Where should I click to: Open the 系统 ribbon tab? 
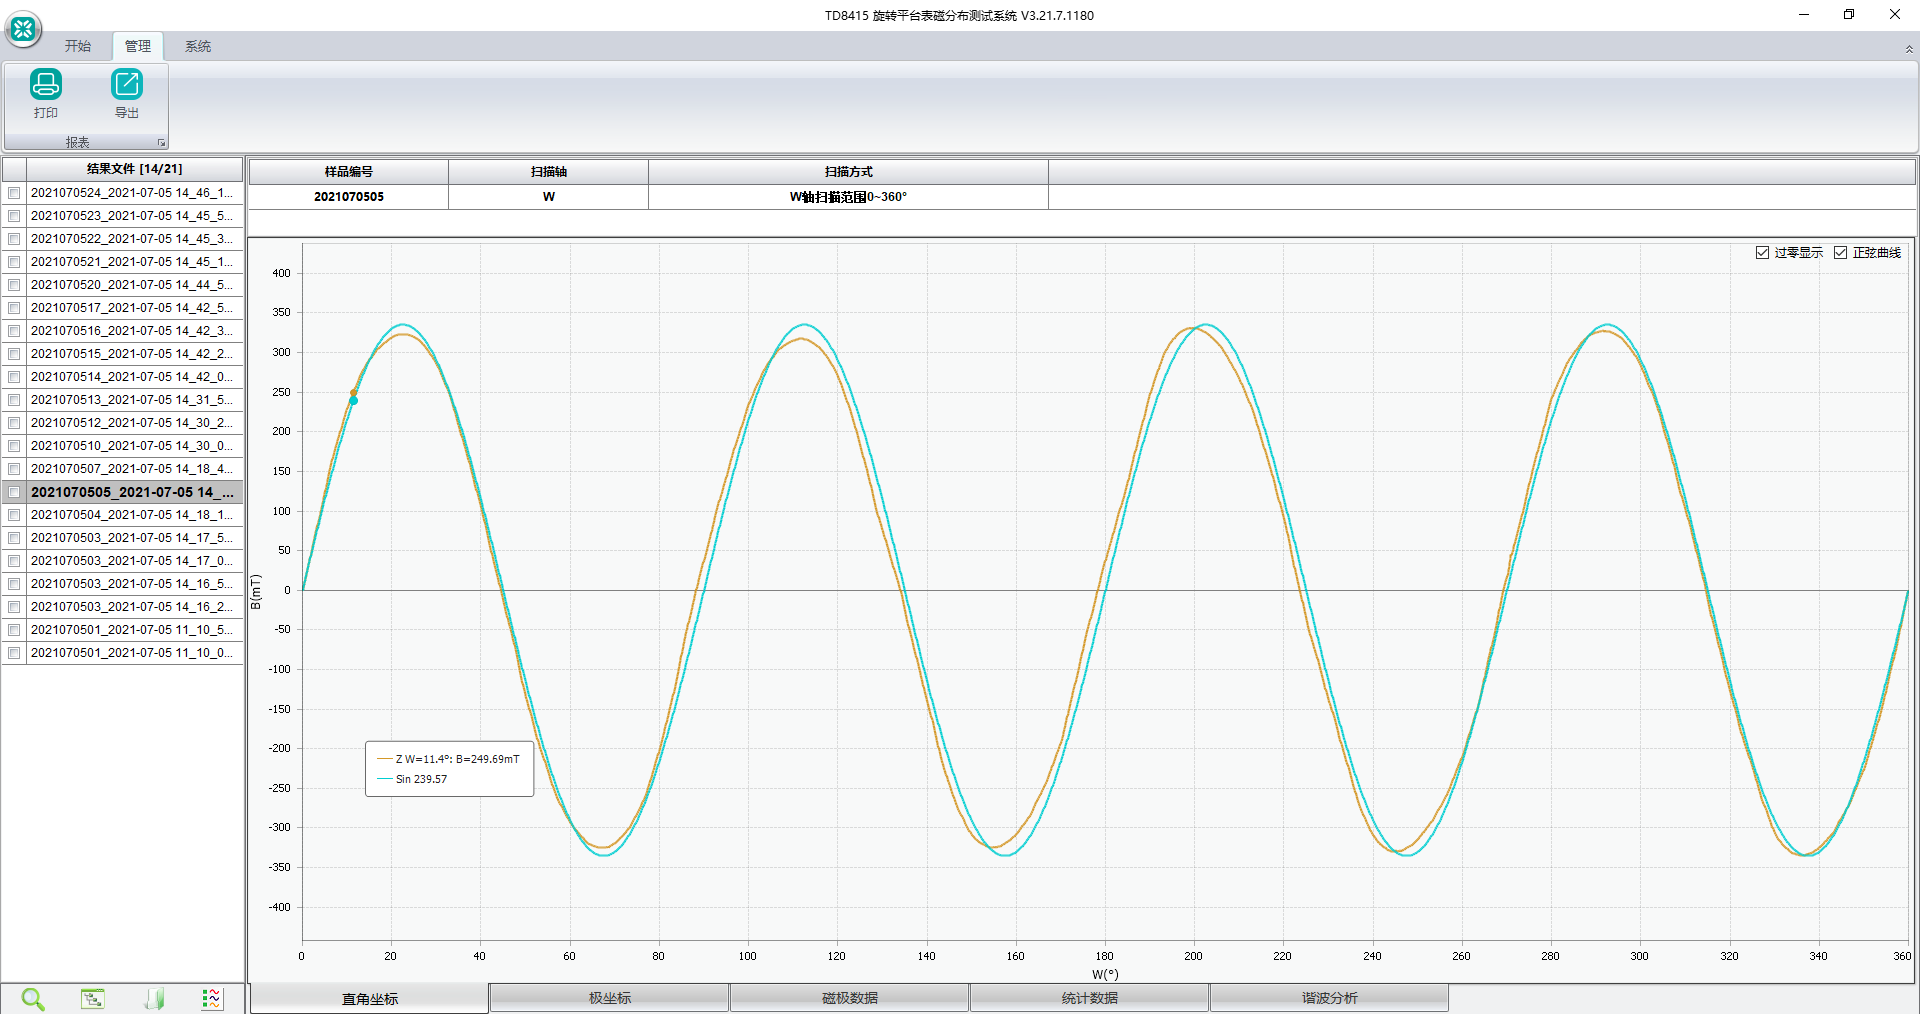(198, 46)
